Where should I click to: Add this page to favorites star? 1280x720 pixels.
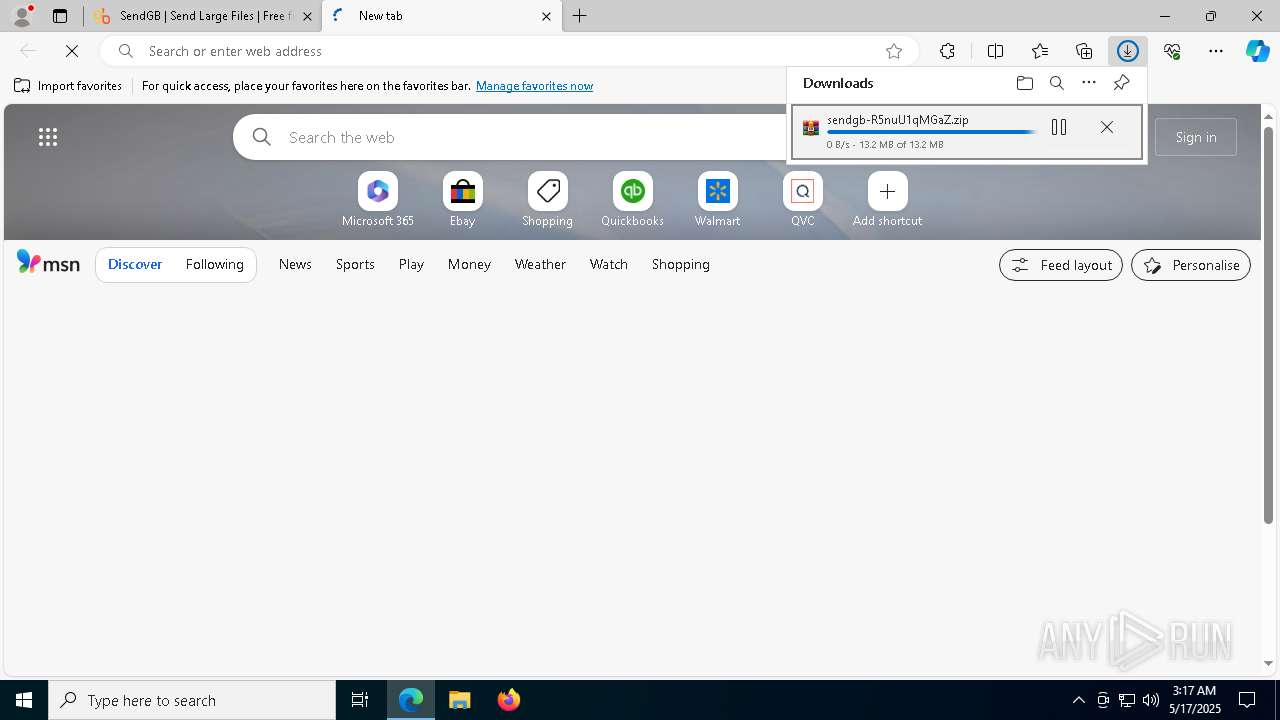point(894,51)
